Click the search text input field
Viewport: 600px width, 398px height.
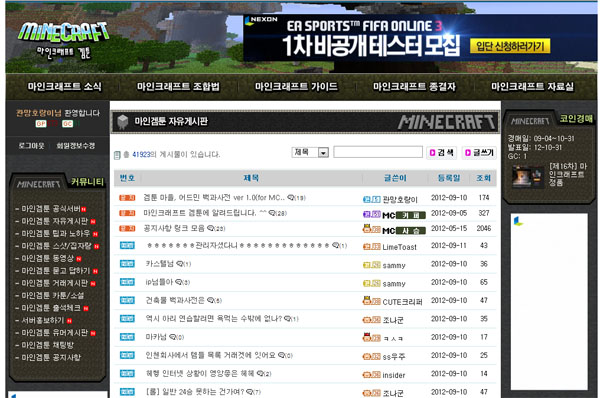coord(378,152)
